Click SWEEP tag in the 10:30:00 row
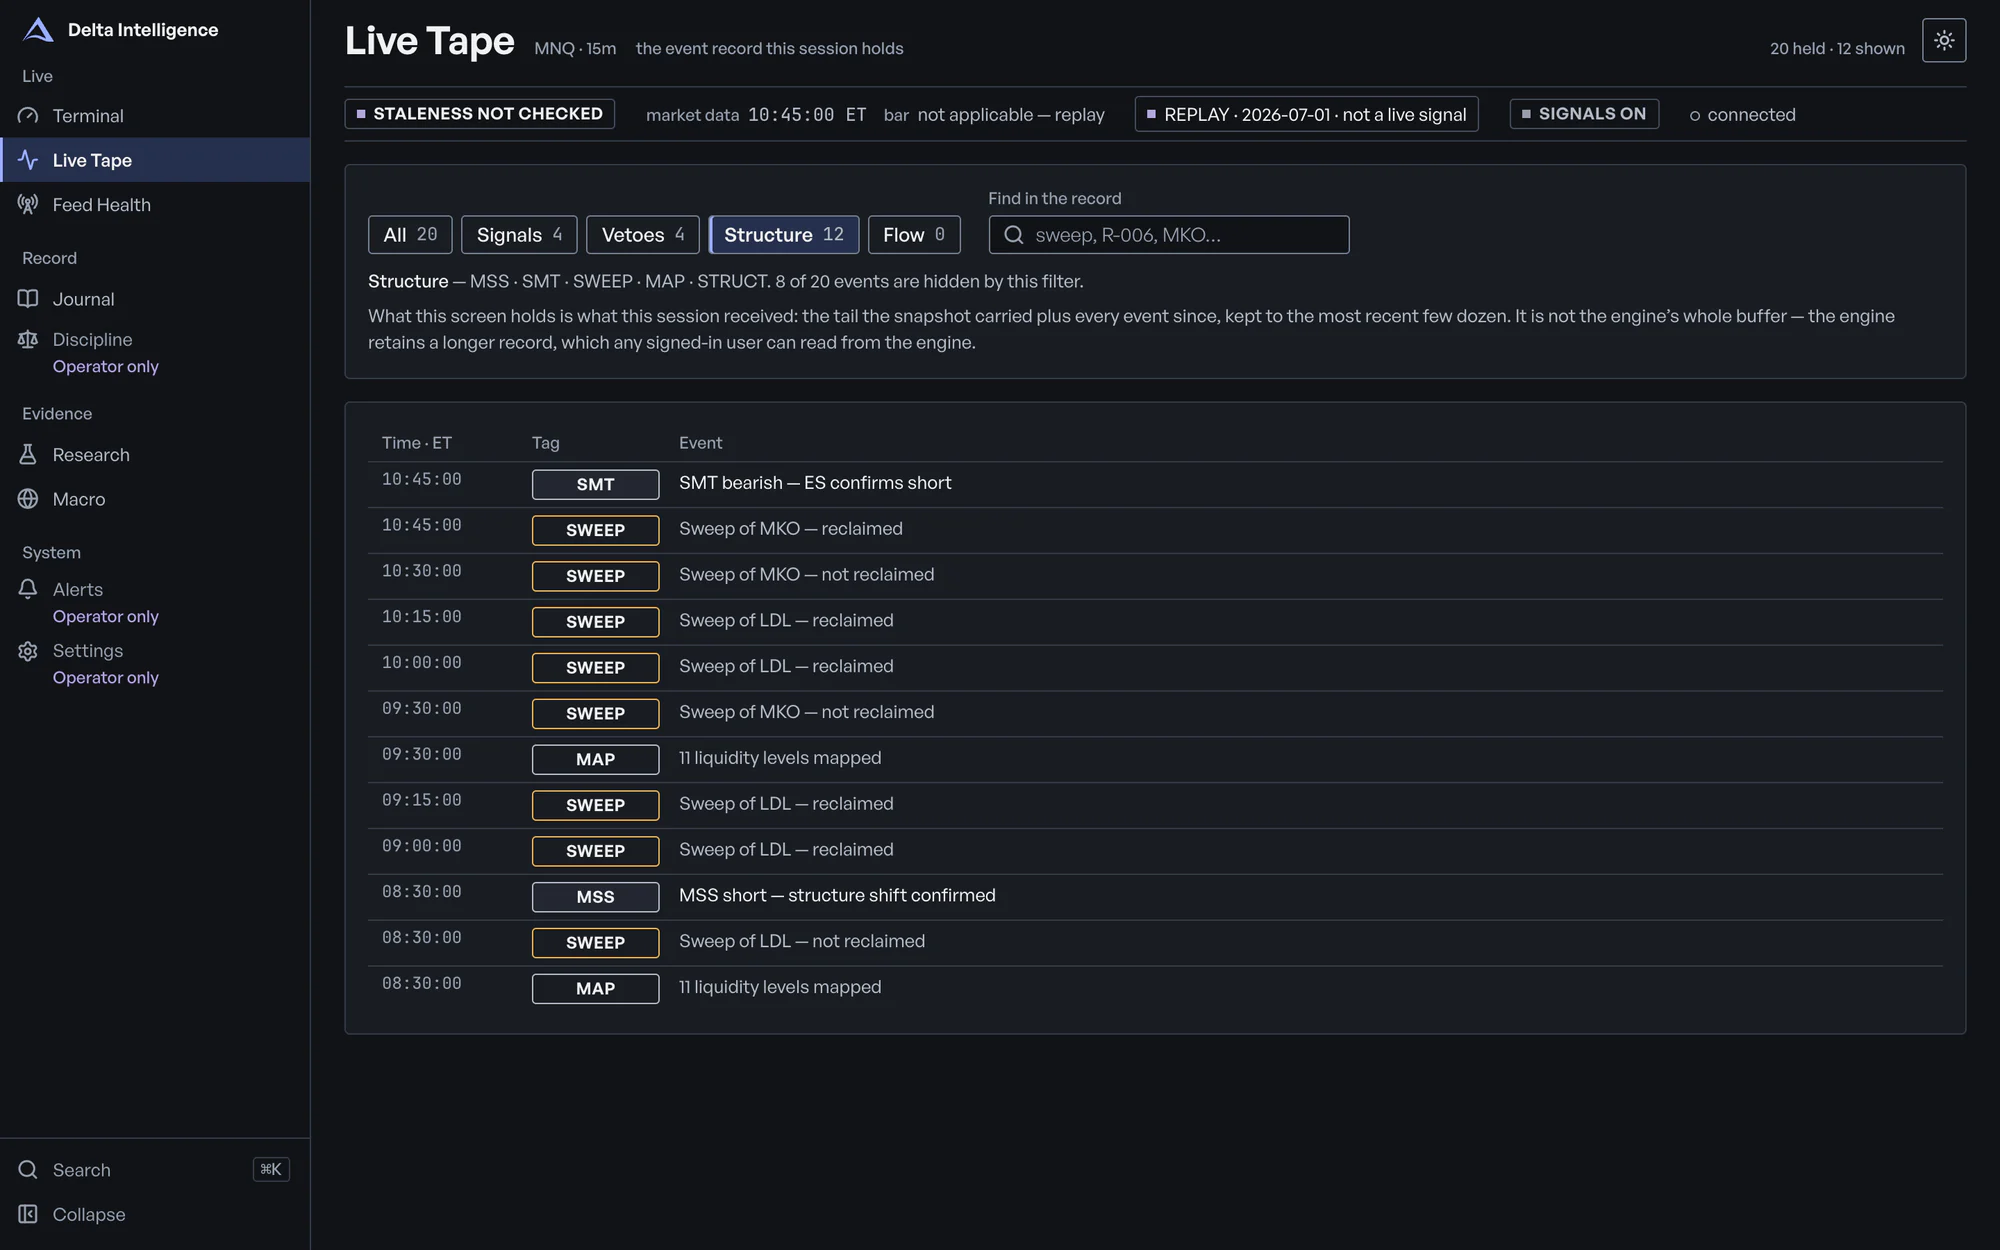 pos(595,576)
